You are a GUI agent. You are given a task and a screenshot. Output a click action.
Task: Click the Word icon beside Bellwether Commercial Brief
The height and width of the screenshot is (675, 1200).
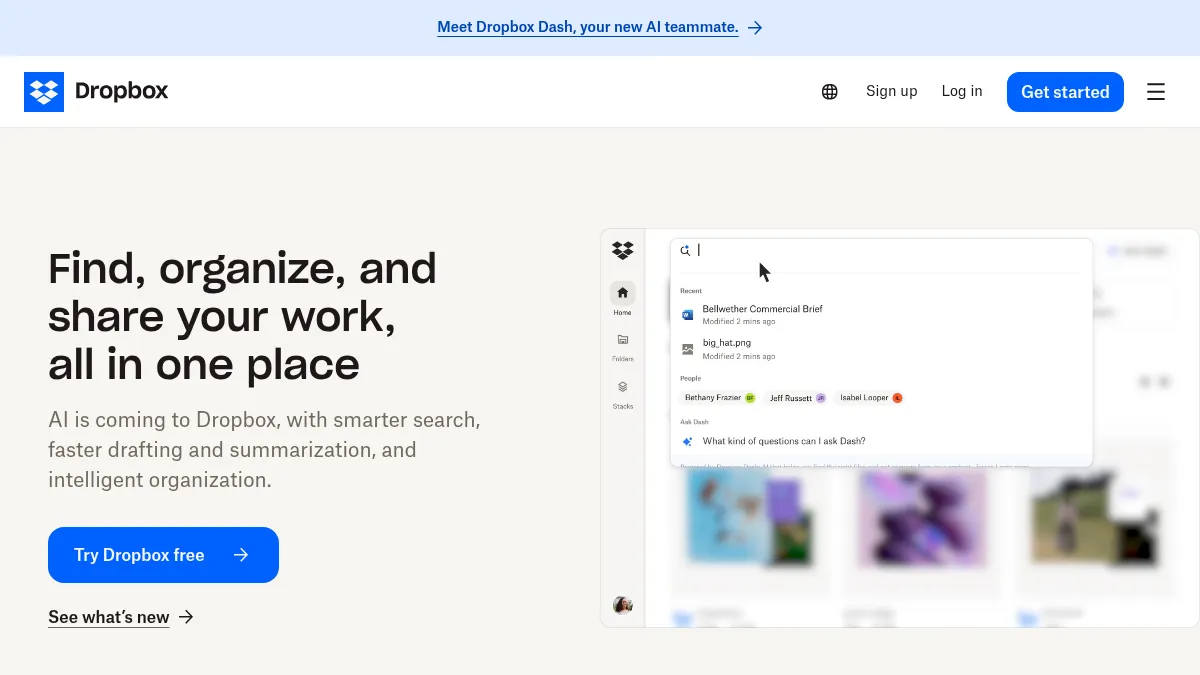point(687,314)
